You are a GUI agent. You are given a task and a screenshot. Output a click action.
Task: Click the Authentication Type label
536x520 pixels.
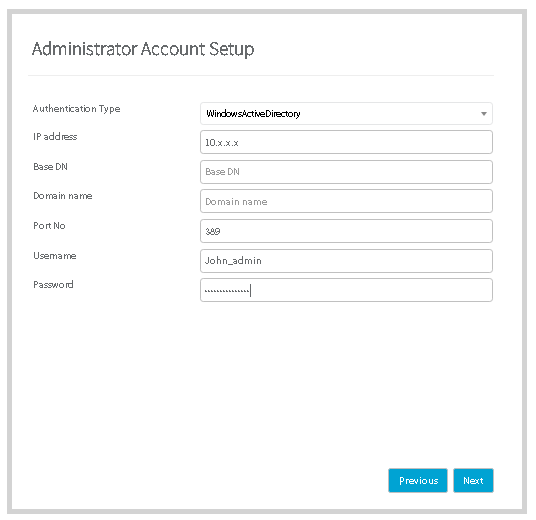pyautogui.click(x=77, y=109)
